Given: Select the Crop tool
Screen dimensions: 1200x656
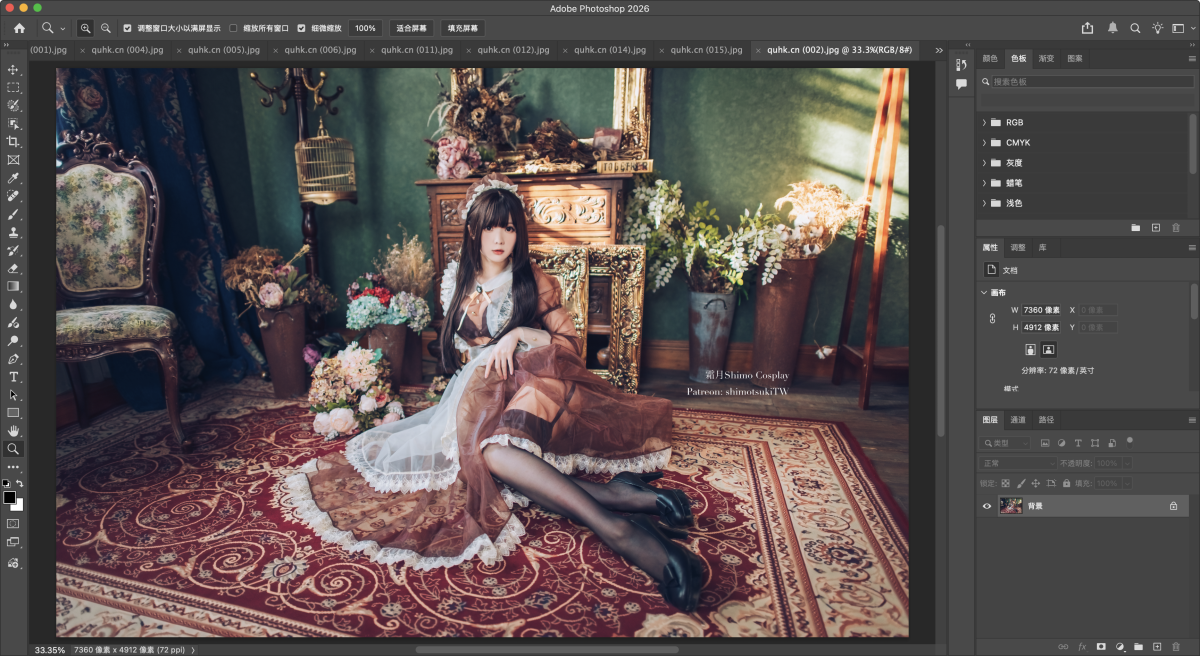Looking at the screenshot, I should 13,142.
